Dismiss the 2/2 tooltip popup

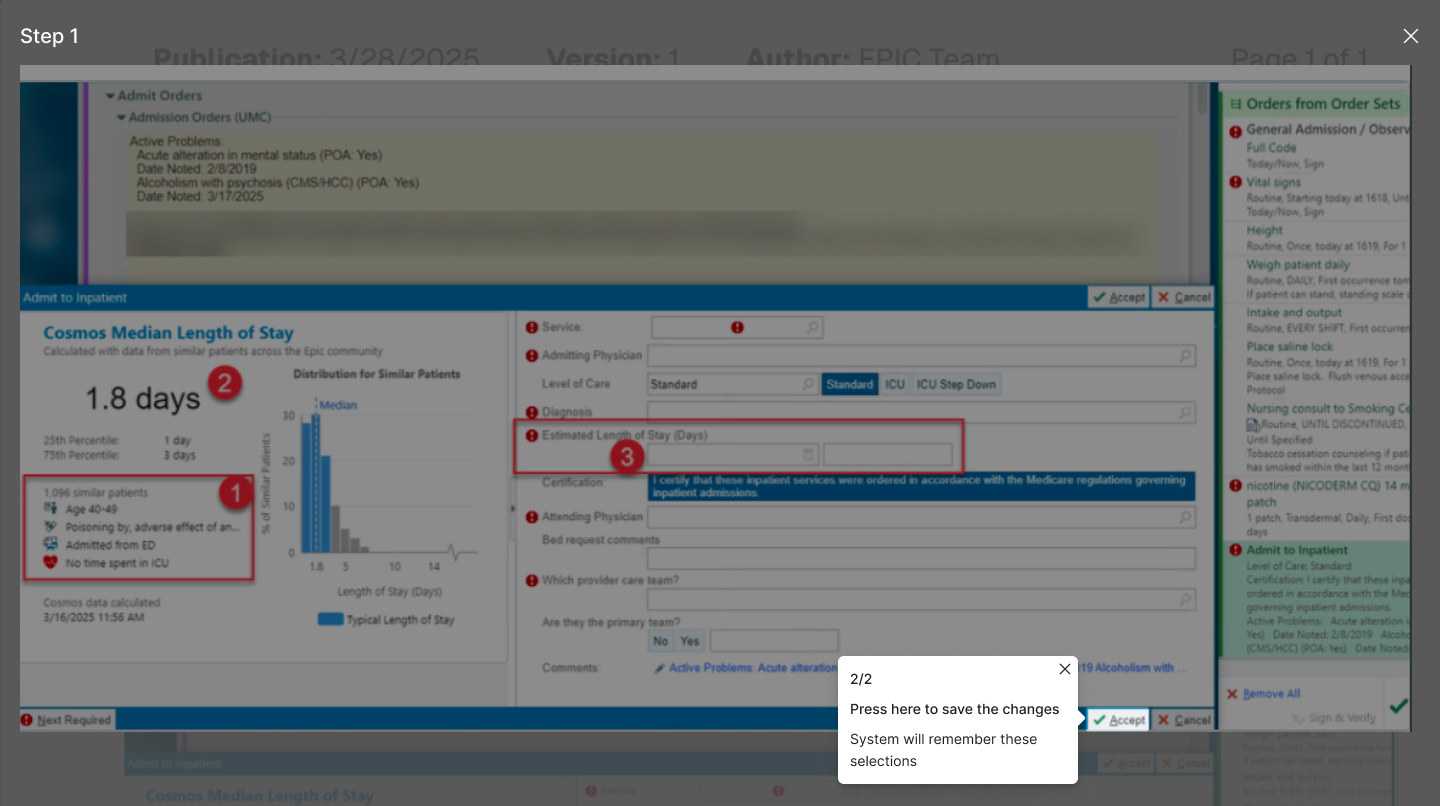point(1065,669)
